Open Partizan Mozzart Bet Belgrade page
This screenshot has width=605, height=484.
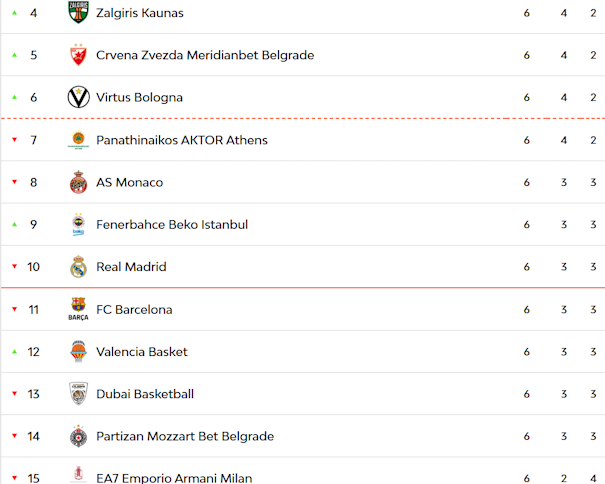point(185,436)
